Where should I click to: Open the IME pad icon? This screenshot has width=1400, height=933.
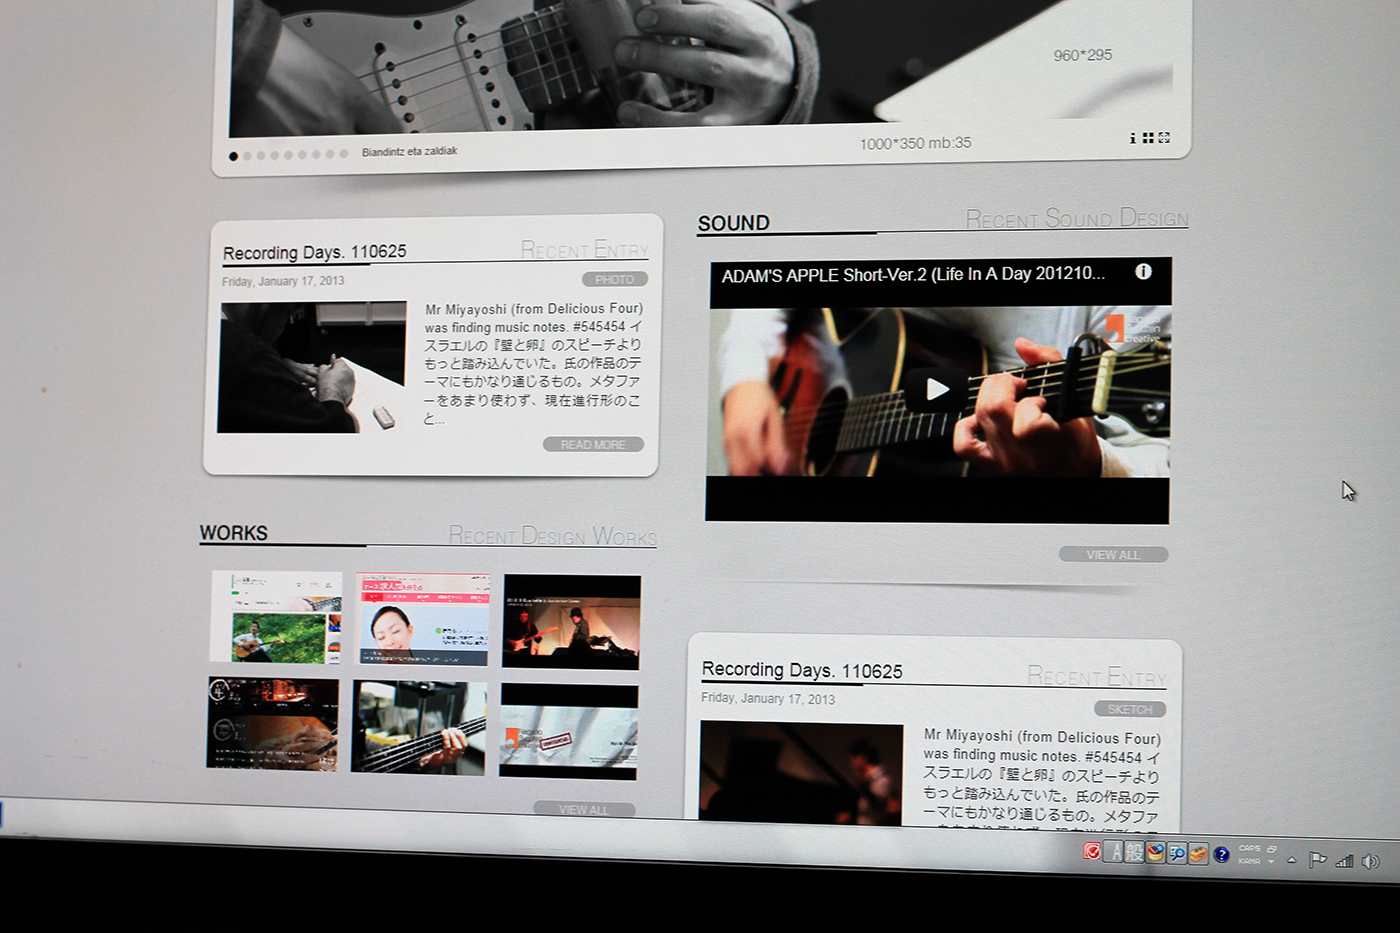click(1156, 853)
